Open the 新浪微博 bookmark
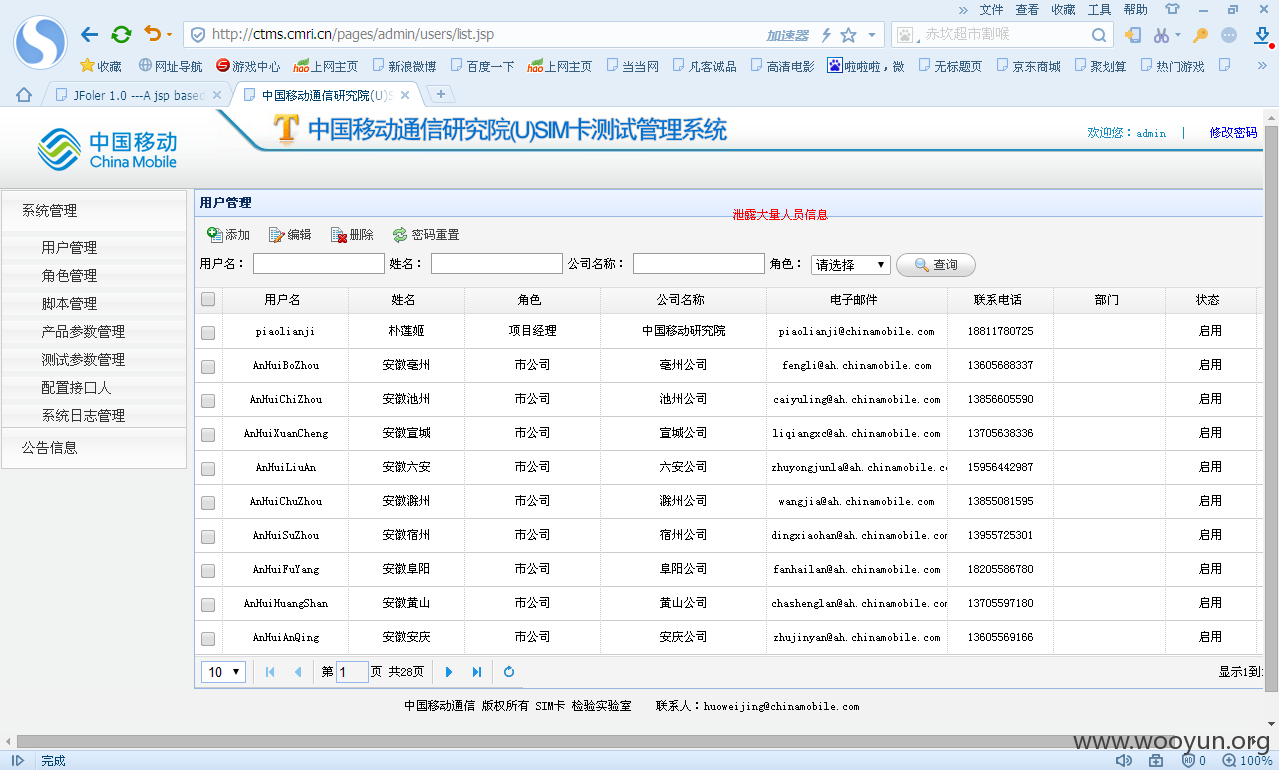This screenshot has height=770, width=1279. pos(404,66)
